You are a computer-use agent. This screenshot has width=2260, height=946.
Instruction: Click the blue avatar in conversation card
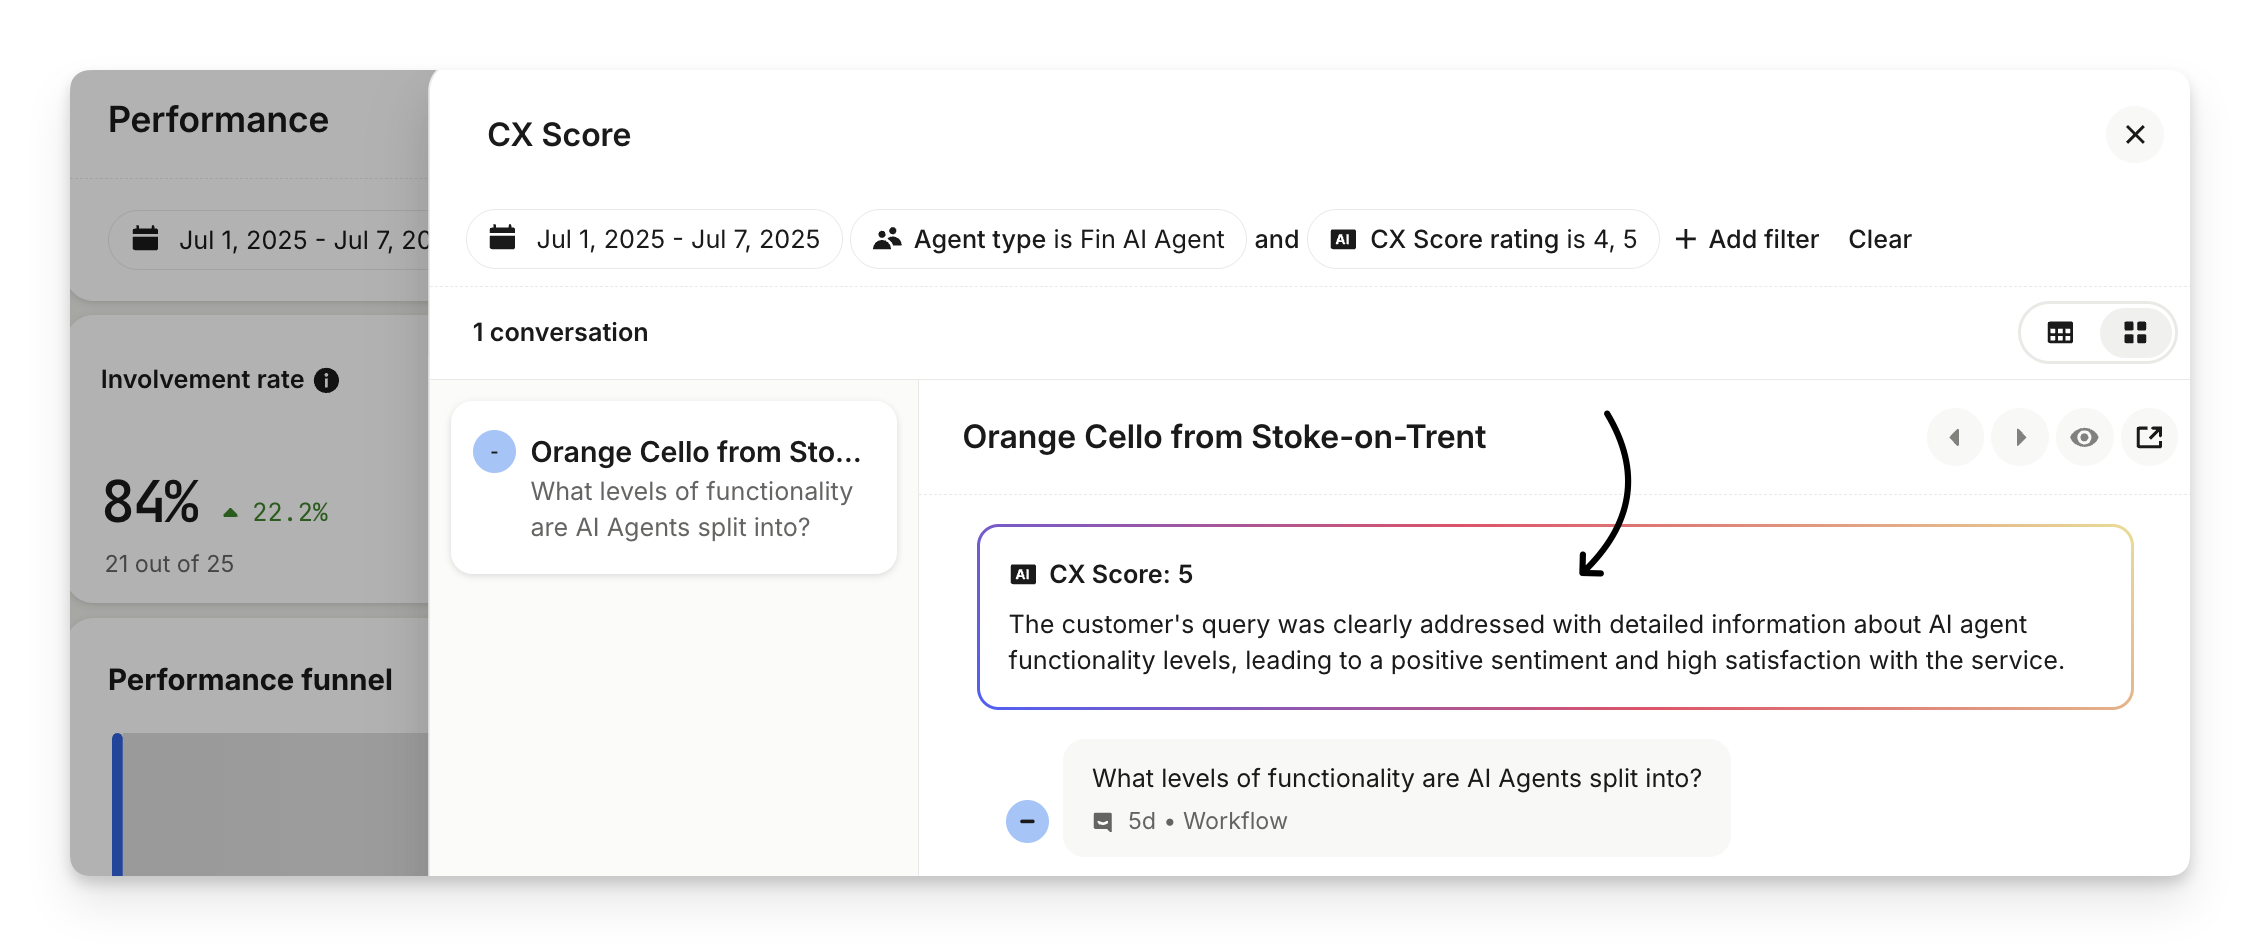pos(494,452)
